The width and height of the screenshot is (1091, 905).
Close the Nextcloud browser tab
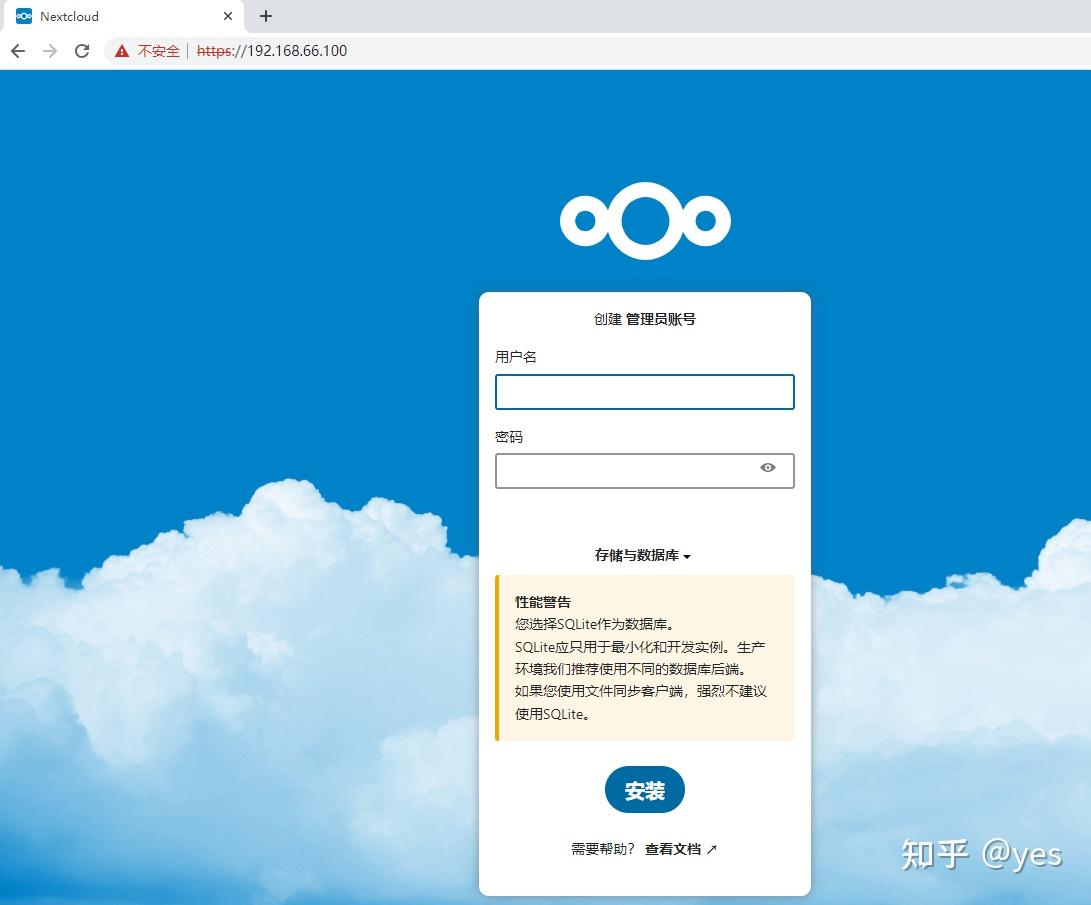[x=228, y=16]
